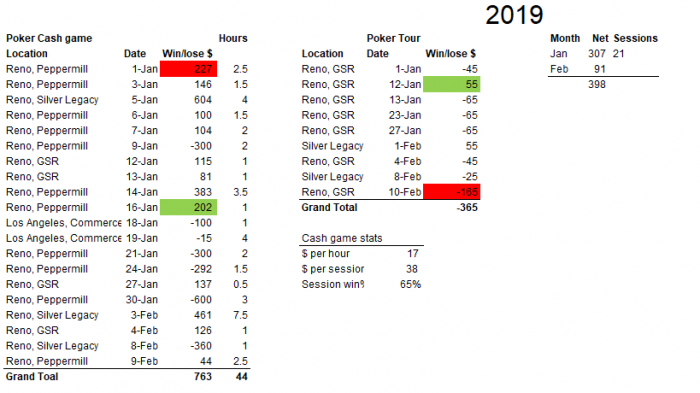This screenshot has width=700, height=393.
Task: Click the Poker Cash game header
Action: click(x=49, y=38)
